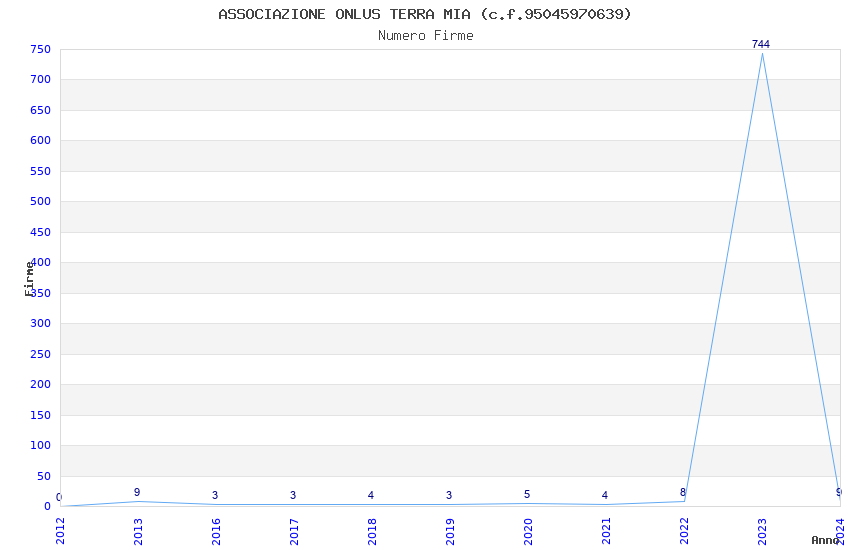This screenshot has height=550, width=850.
Task: Click the data label 8 near 2022
Action: tap(682, 493)
